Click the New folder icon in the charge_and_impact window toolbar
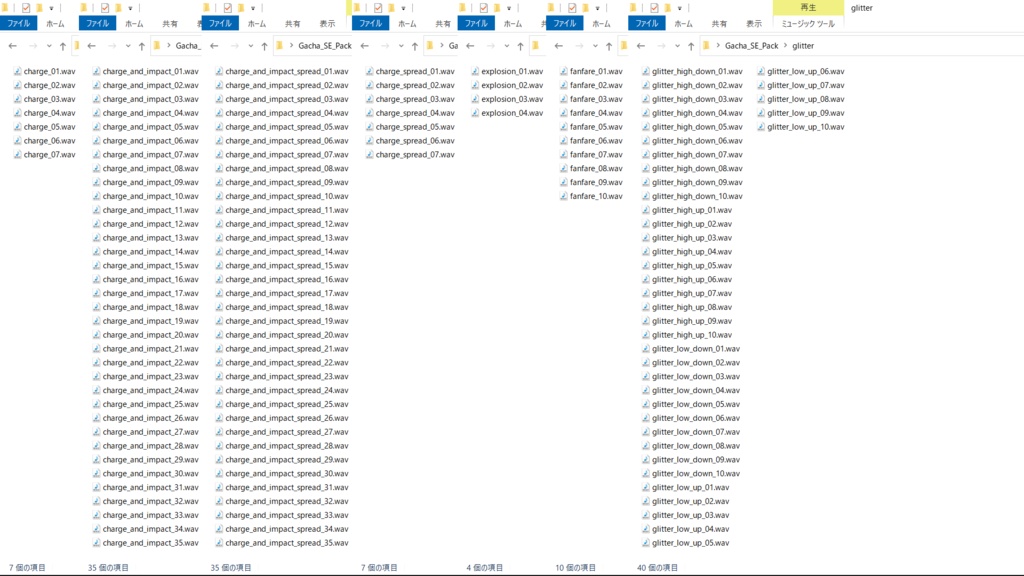The height and width of the screenshot is (576, 1024). coord(118,8)
